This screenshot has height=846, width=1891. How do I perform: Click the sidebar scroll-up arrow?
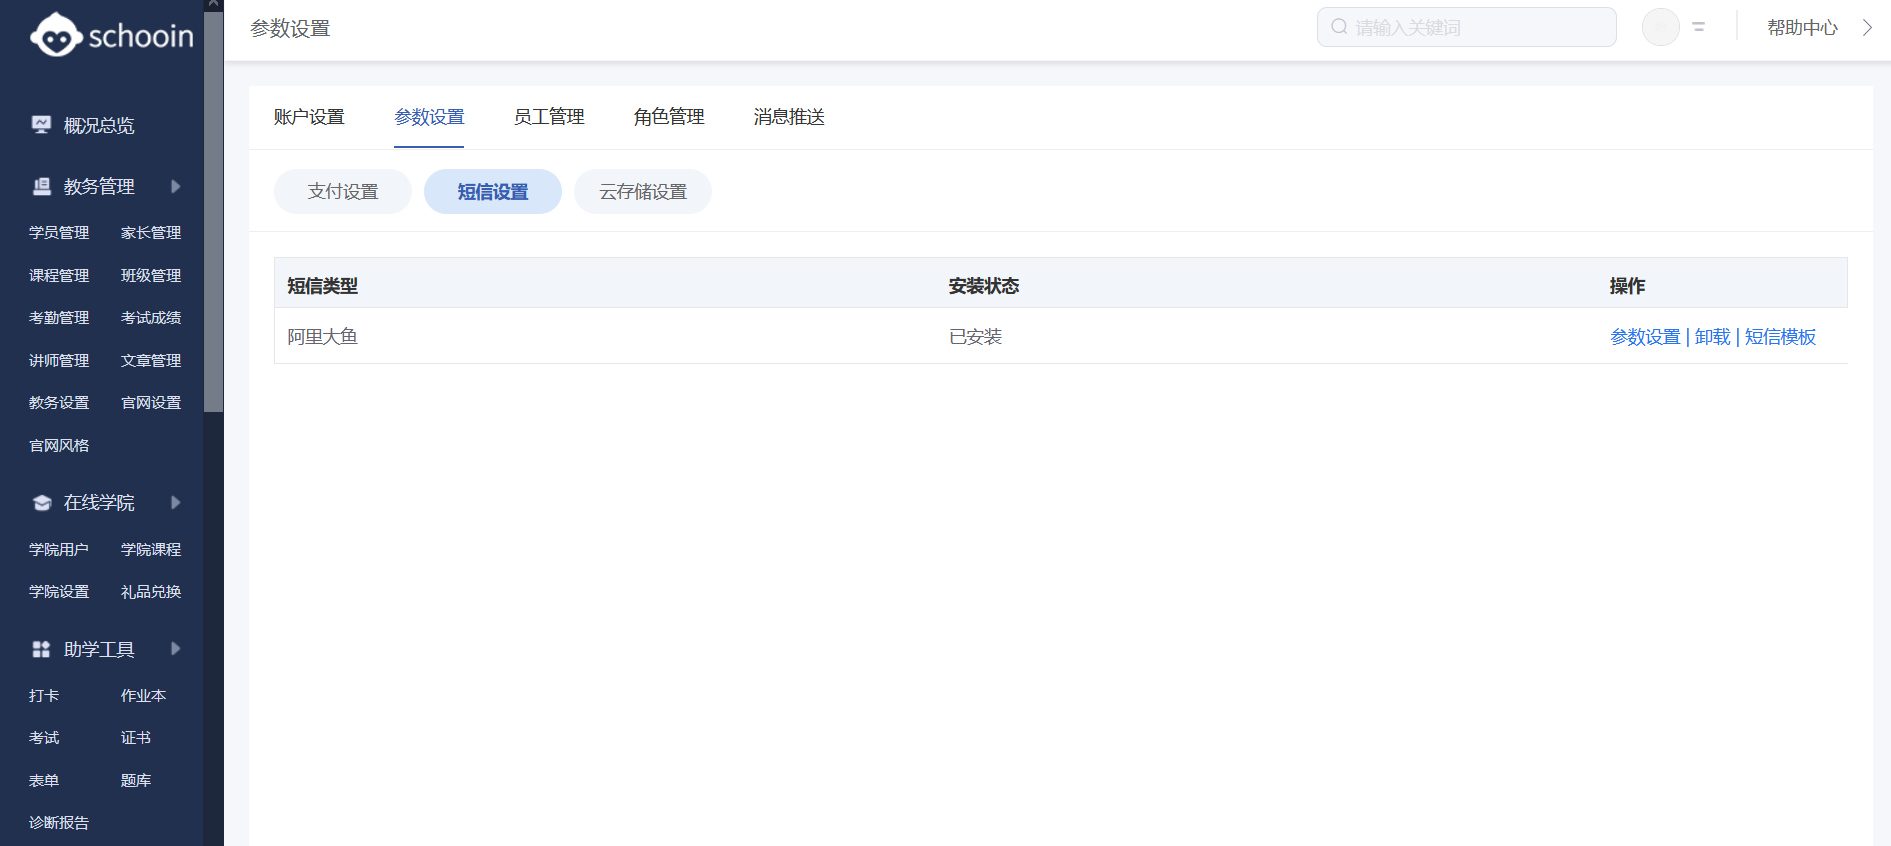pyautogui.click(x=213, y=4)
